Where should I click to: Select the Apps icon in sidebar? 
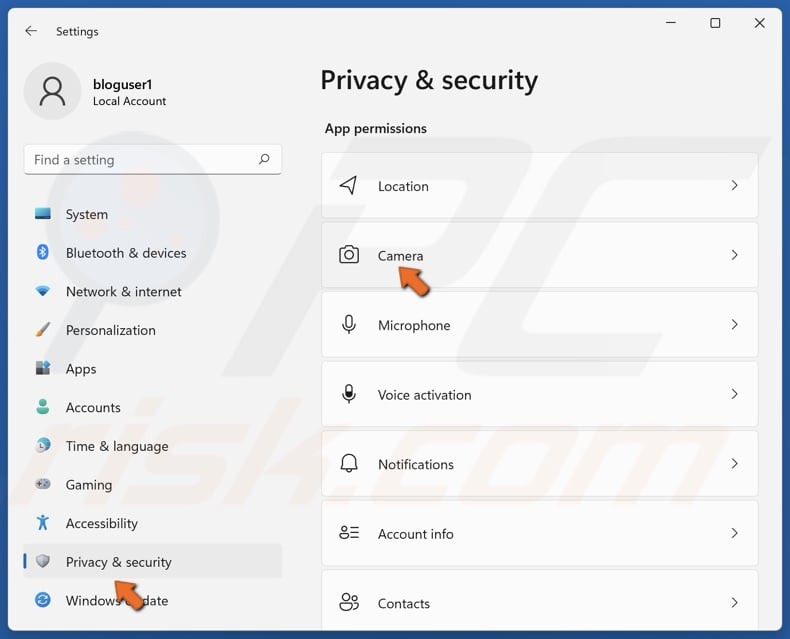[43, 368]
